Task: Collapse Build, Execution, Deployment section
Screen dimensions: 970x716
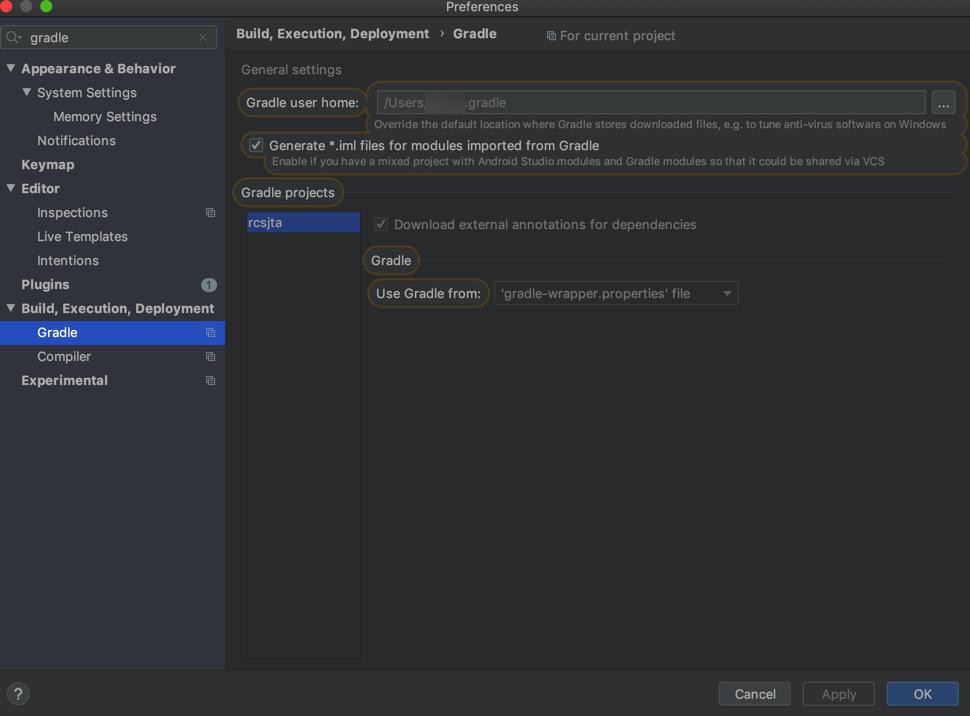Action: coord(11,308)
